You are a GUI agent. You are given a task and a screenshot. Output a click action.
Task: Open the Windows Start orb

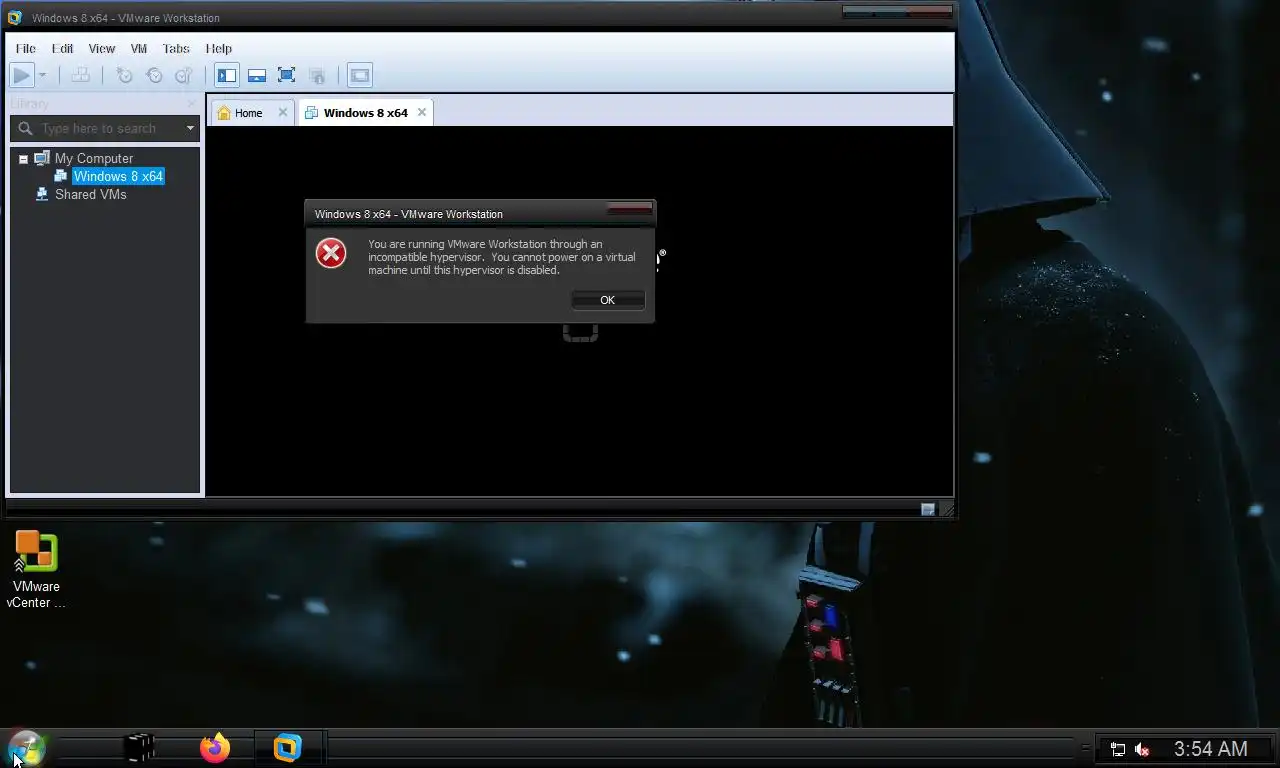(x=26, y=748)
